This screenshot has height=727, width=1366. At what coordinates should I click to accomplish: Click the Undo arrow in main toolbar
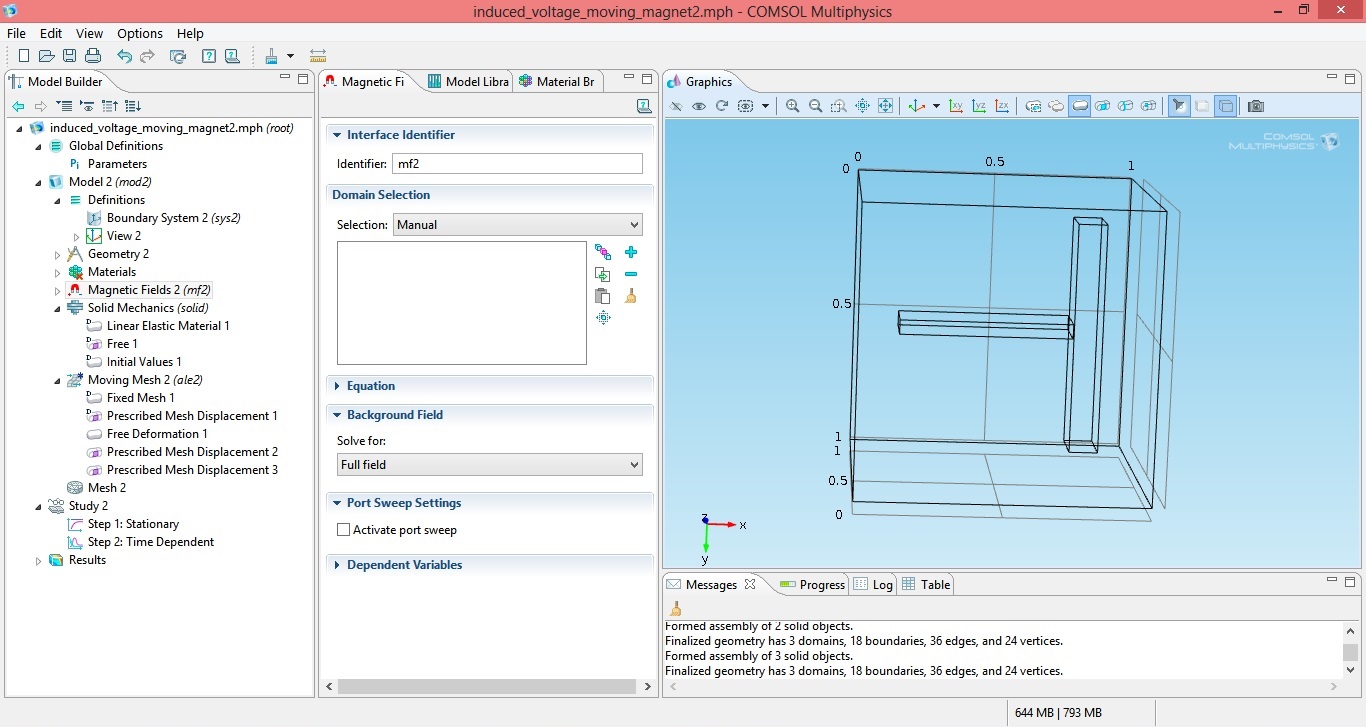pyautogui.click(x=124, y=56)
